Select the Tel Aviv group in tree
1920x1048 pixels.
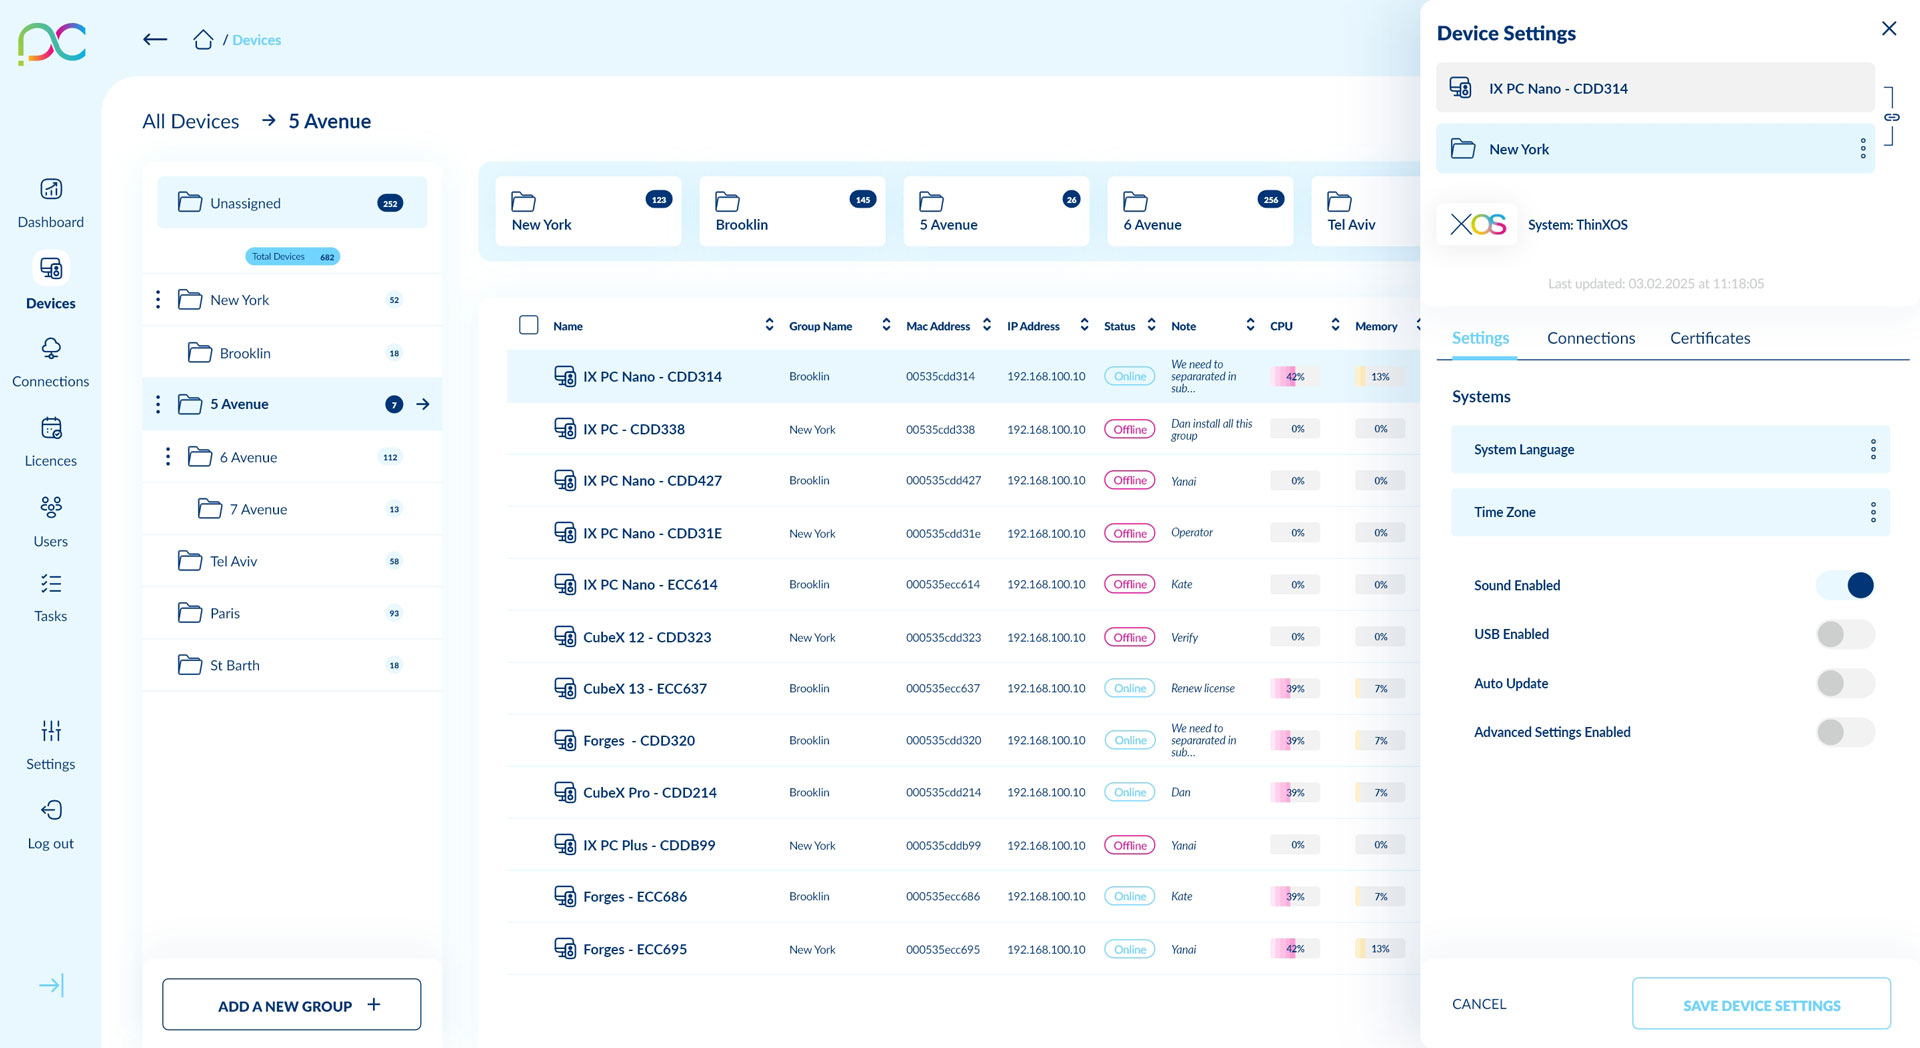coord(234,561)
